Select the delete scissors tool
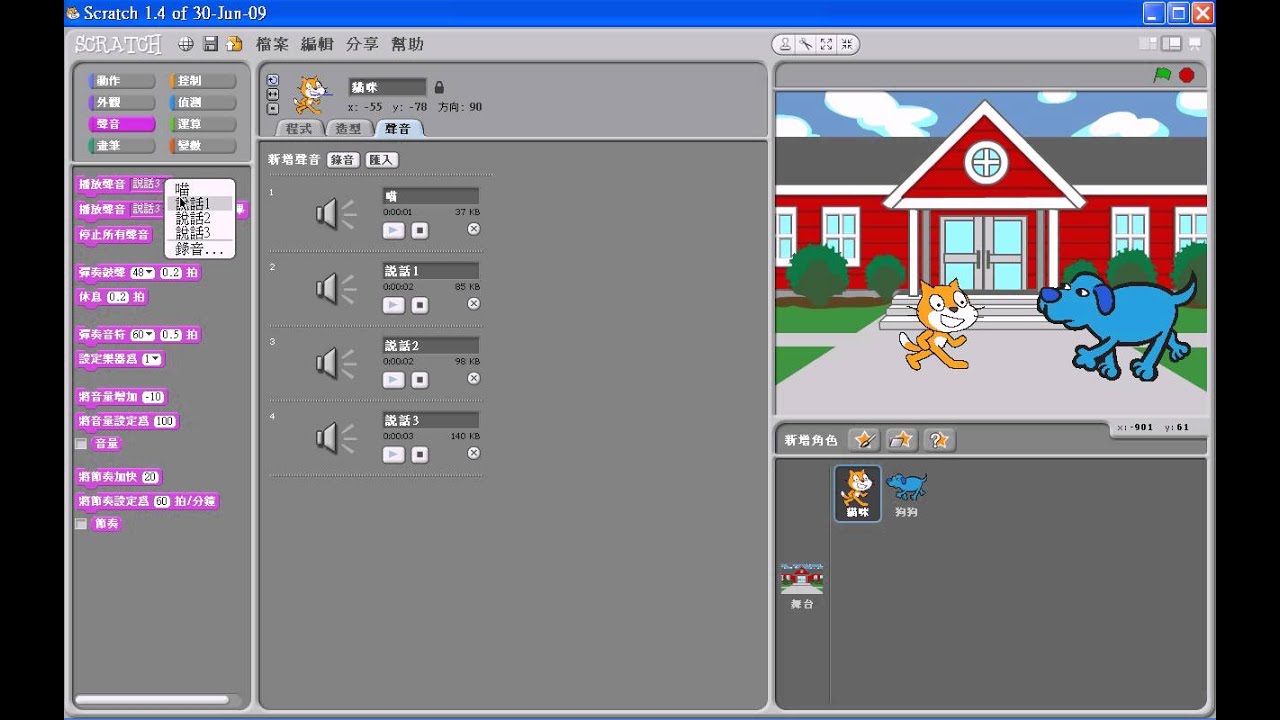1280x720 pixels. click(805, 44)
